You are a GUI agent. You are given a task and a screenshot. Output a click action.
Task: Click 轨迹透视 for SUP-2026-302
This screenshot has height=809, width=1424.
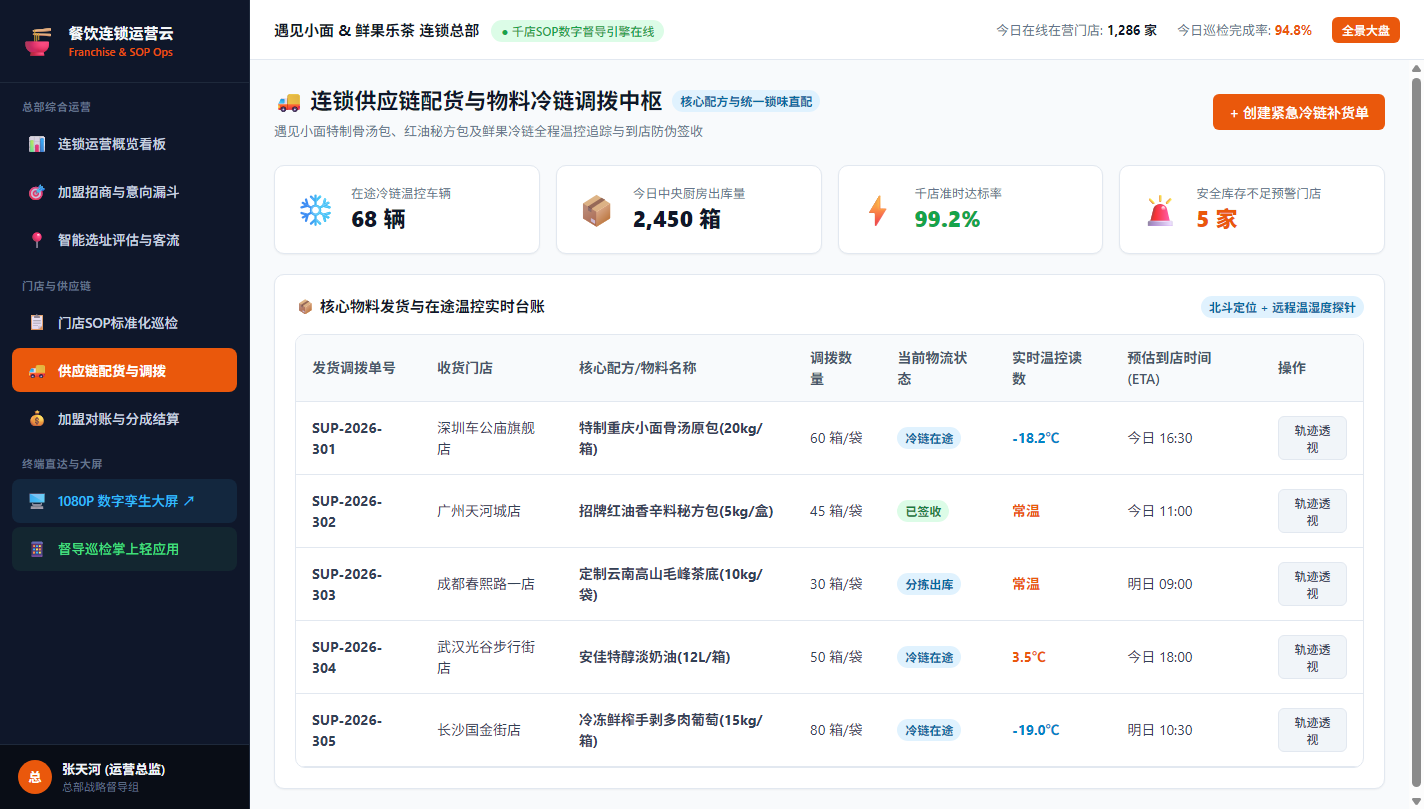pyautogui.click(x=1312, y=511)
